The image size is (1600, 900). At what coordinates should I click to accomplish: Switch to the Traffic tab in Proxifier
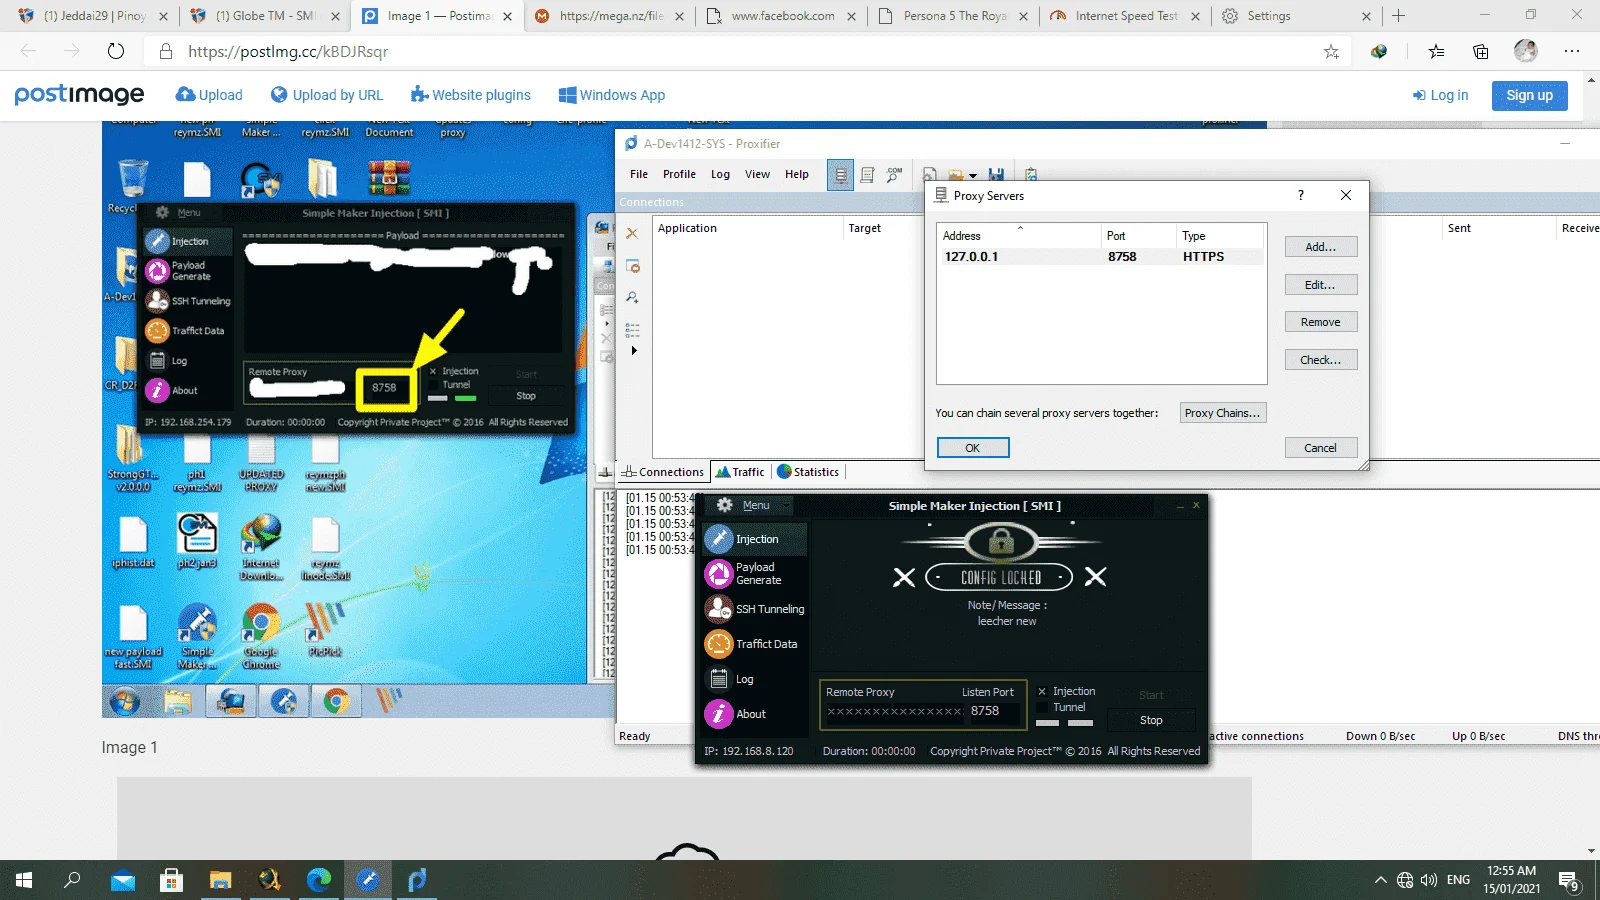[x=740, y=472]
